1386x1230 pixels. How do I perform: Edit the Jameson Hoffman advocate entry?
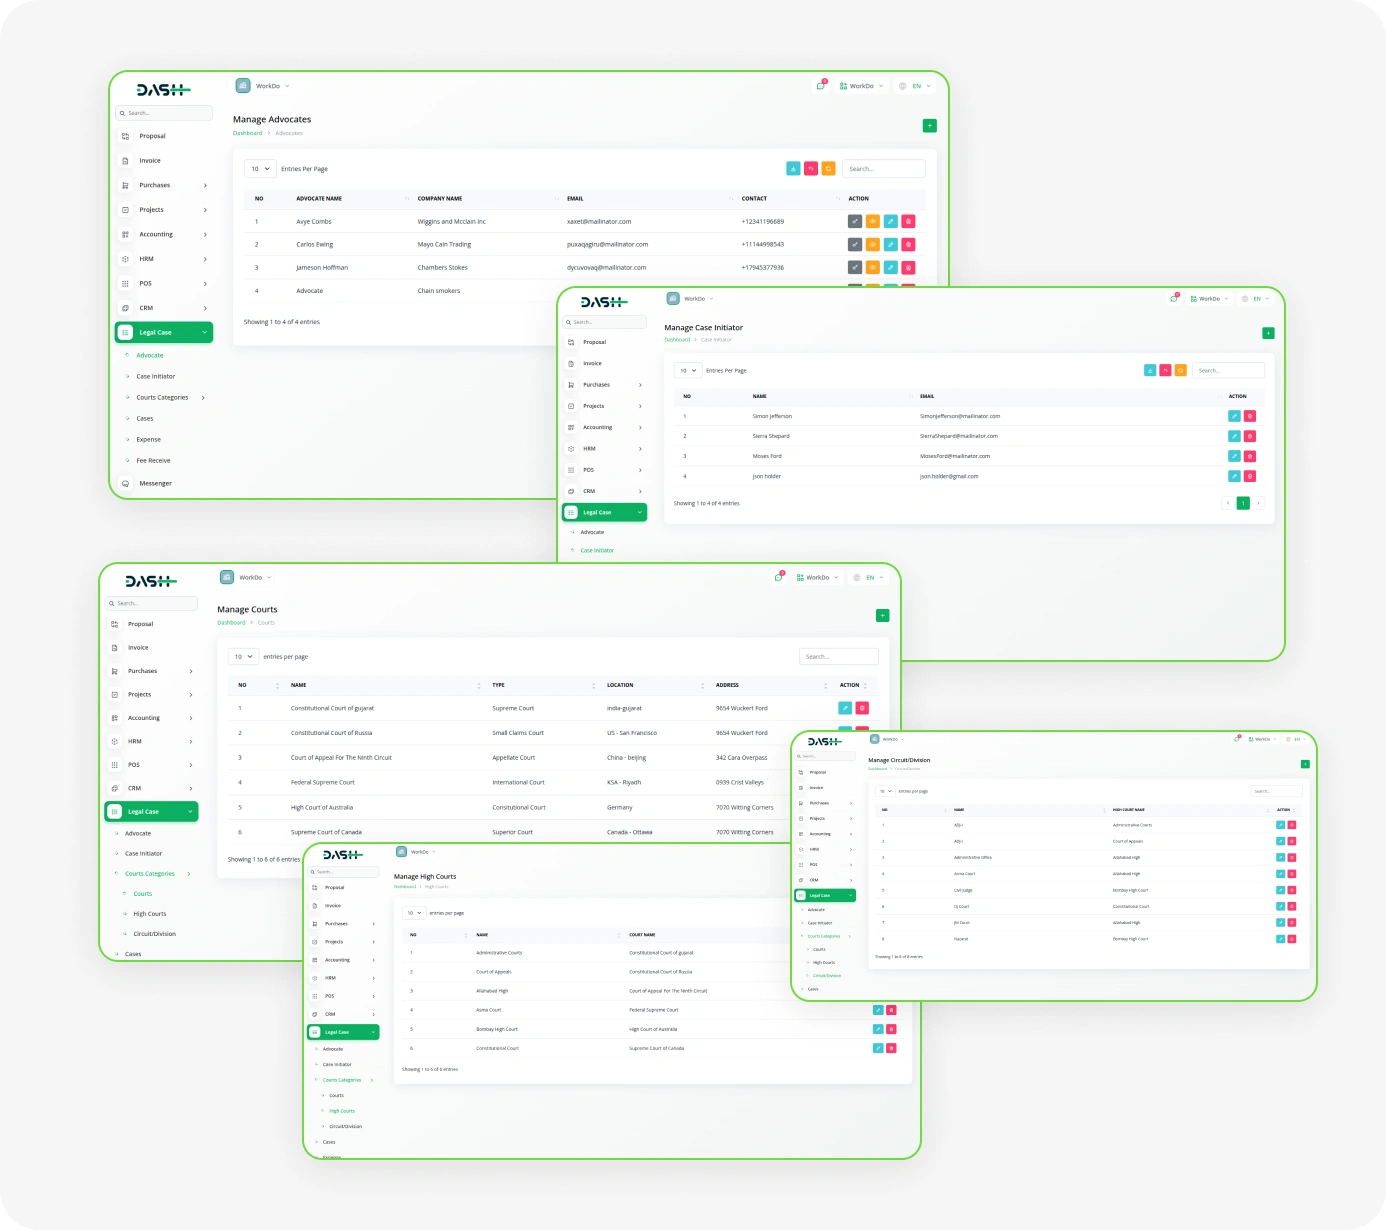click(890, 268)
